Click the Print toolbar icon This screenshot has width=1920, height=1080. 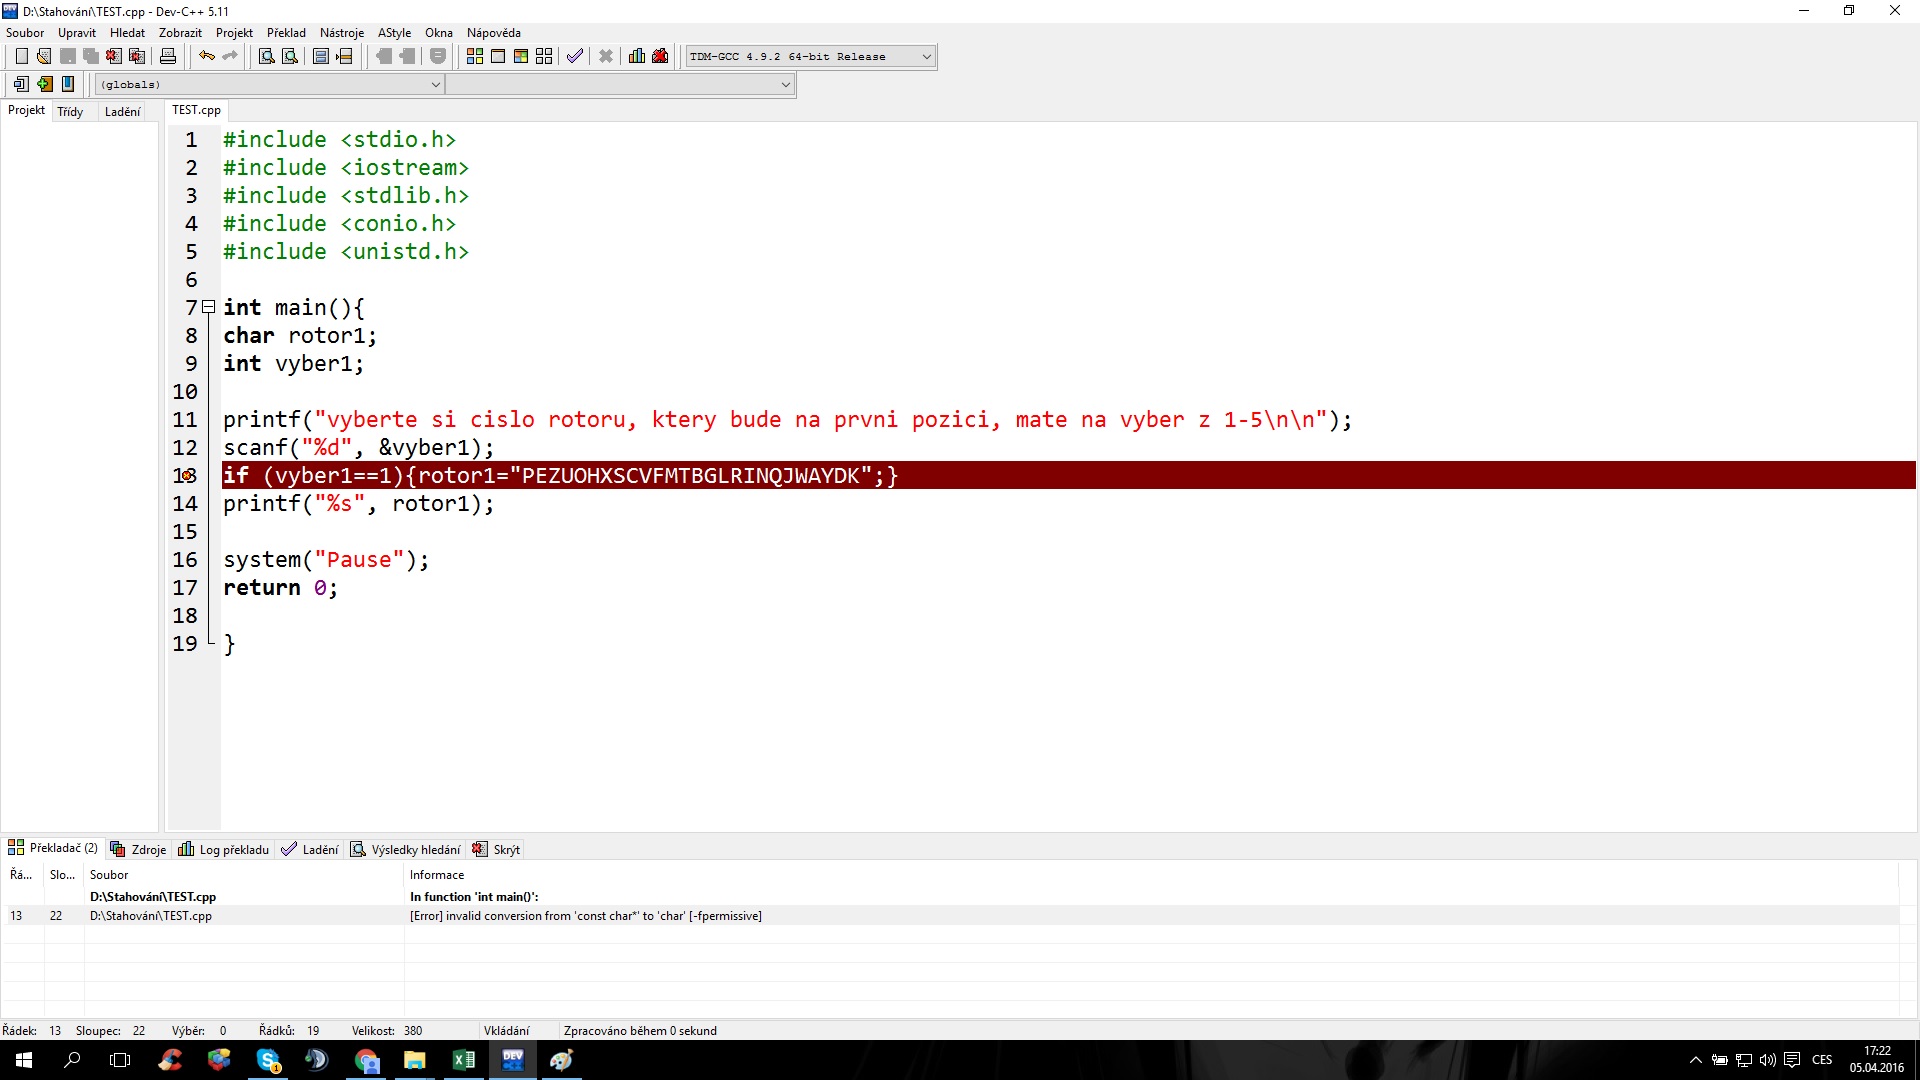[168, 56]
